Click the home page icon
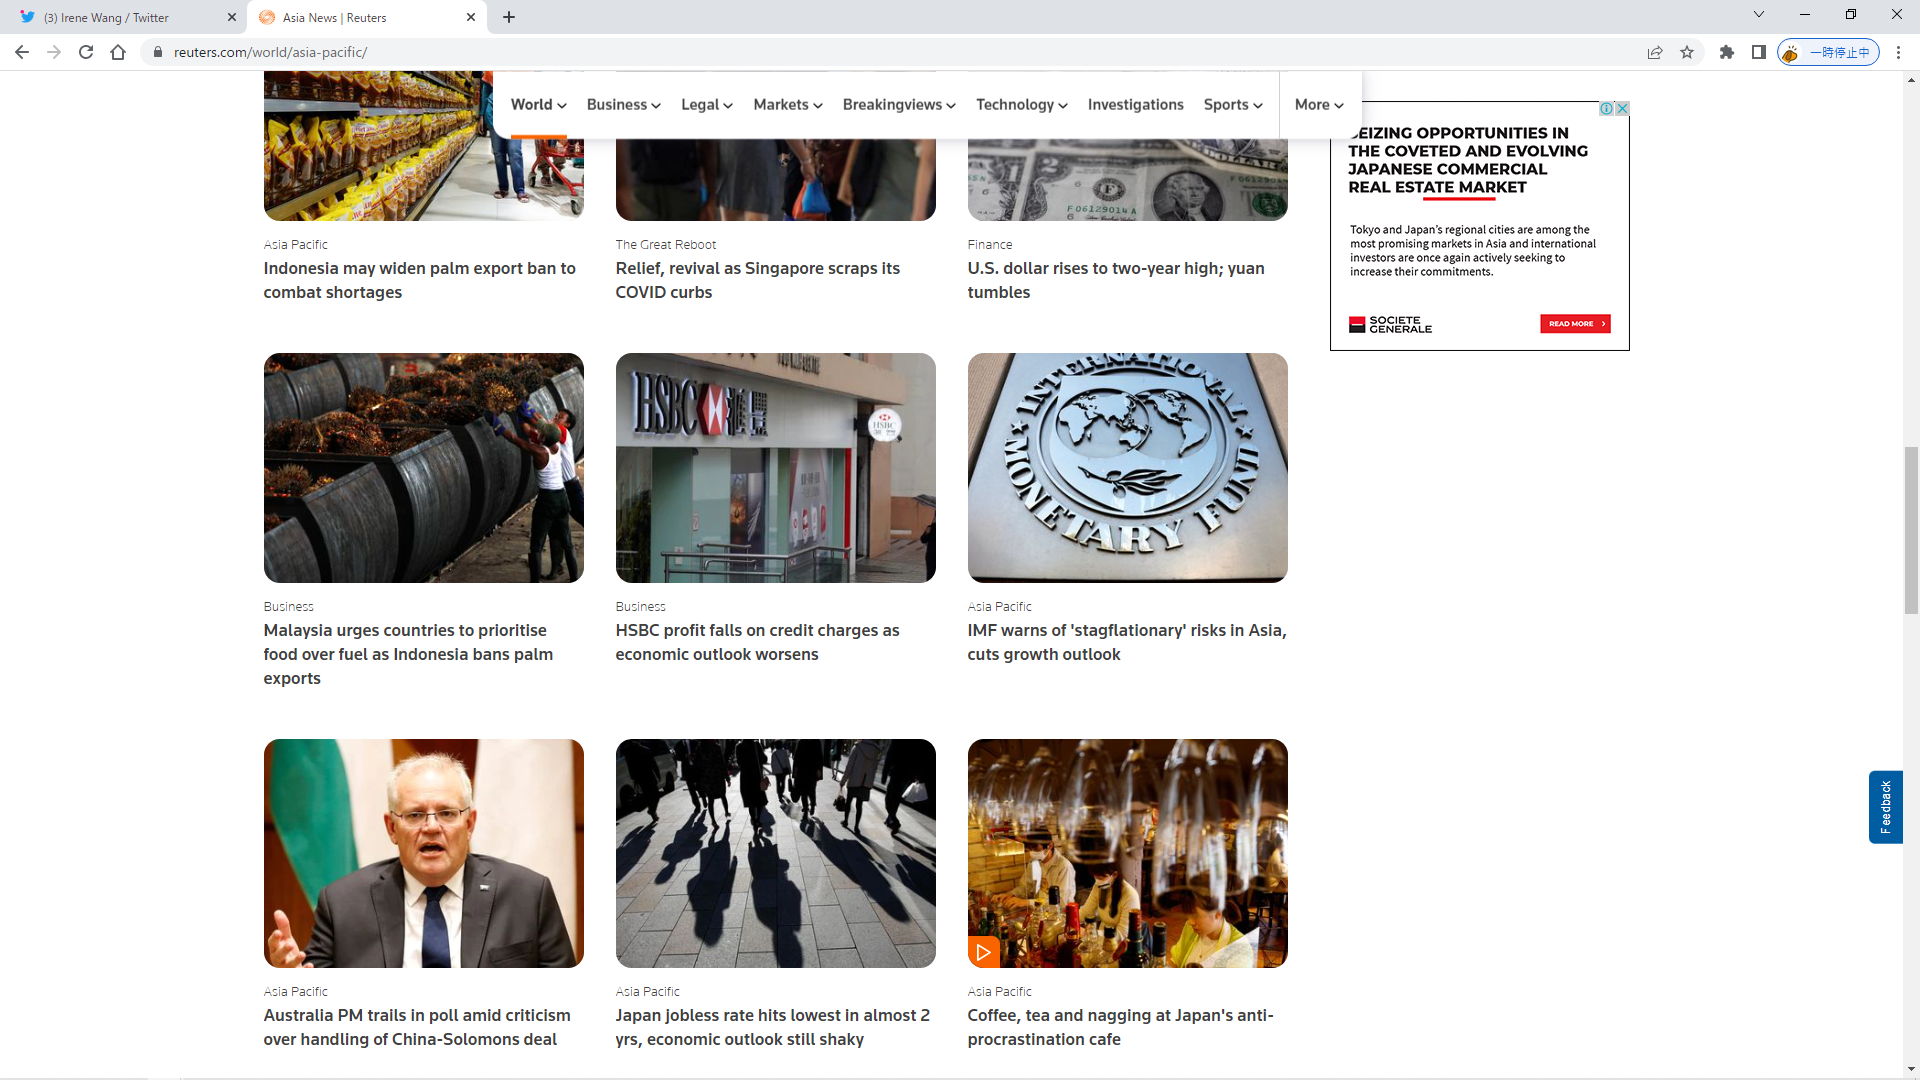 pos(118,52)
